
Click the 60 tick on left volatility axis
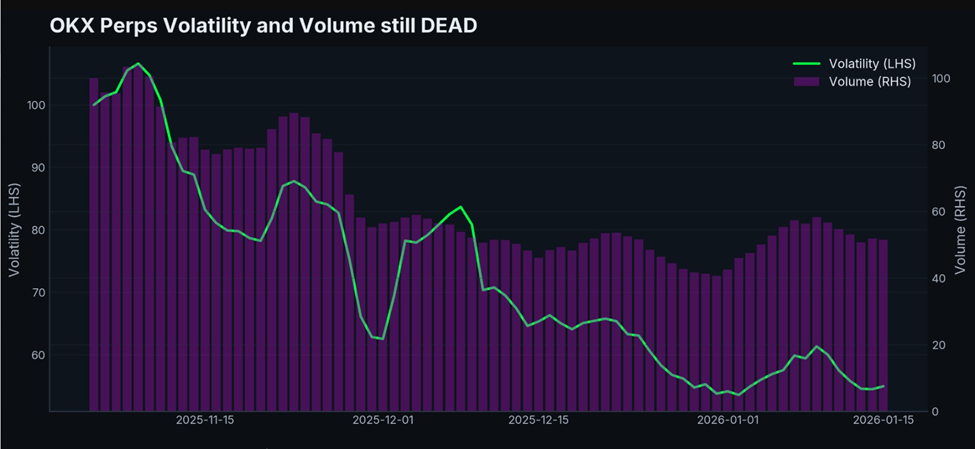click(x=39, y=355)
